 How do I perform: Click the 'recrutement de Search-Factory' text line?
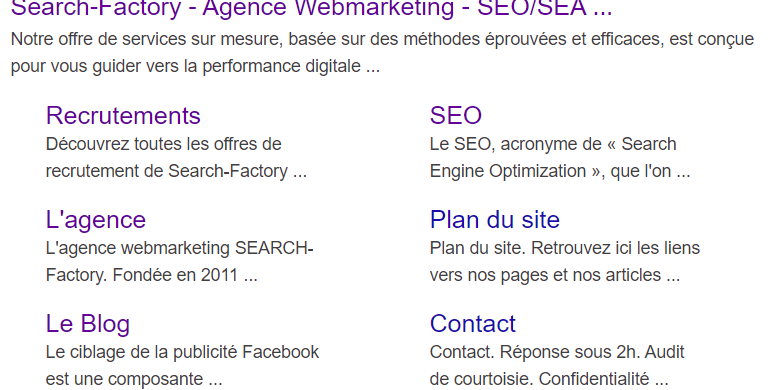pyautogui.click(x=176, y=171)
